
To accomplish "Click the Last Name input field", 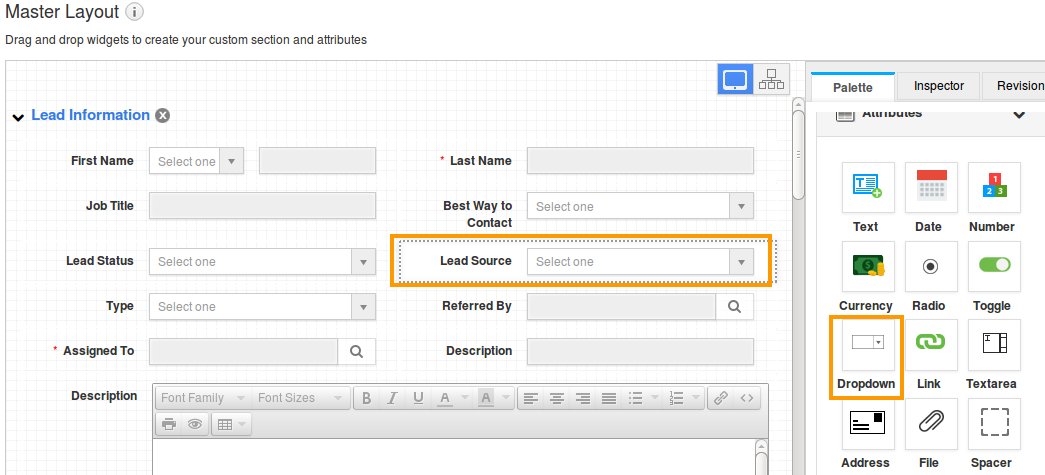I will (x=640, y=161).
